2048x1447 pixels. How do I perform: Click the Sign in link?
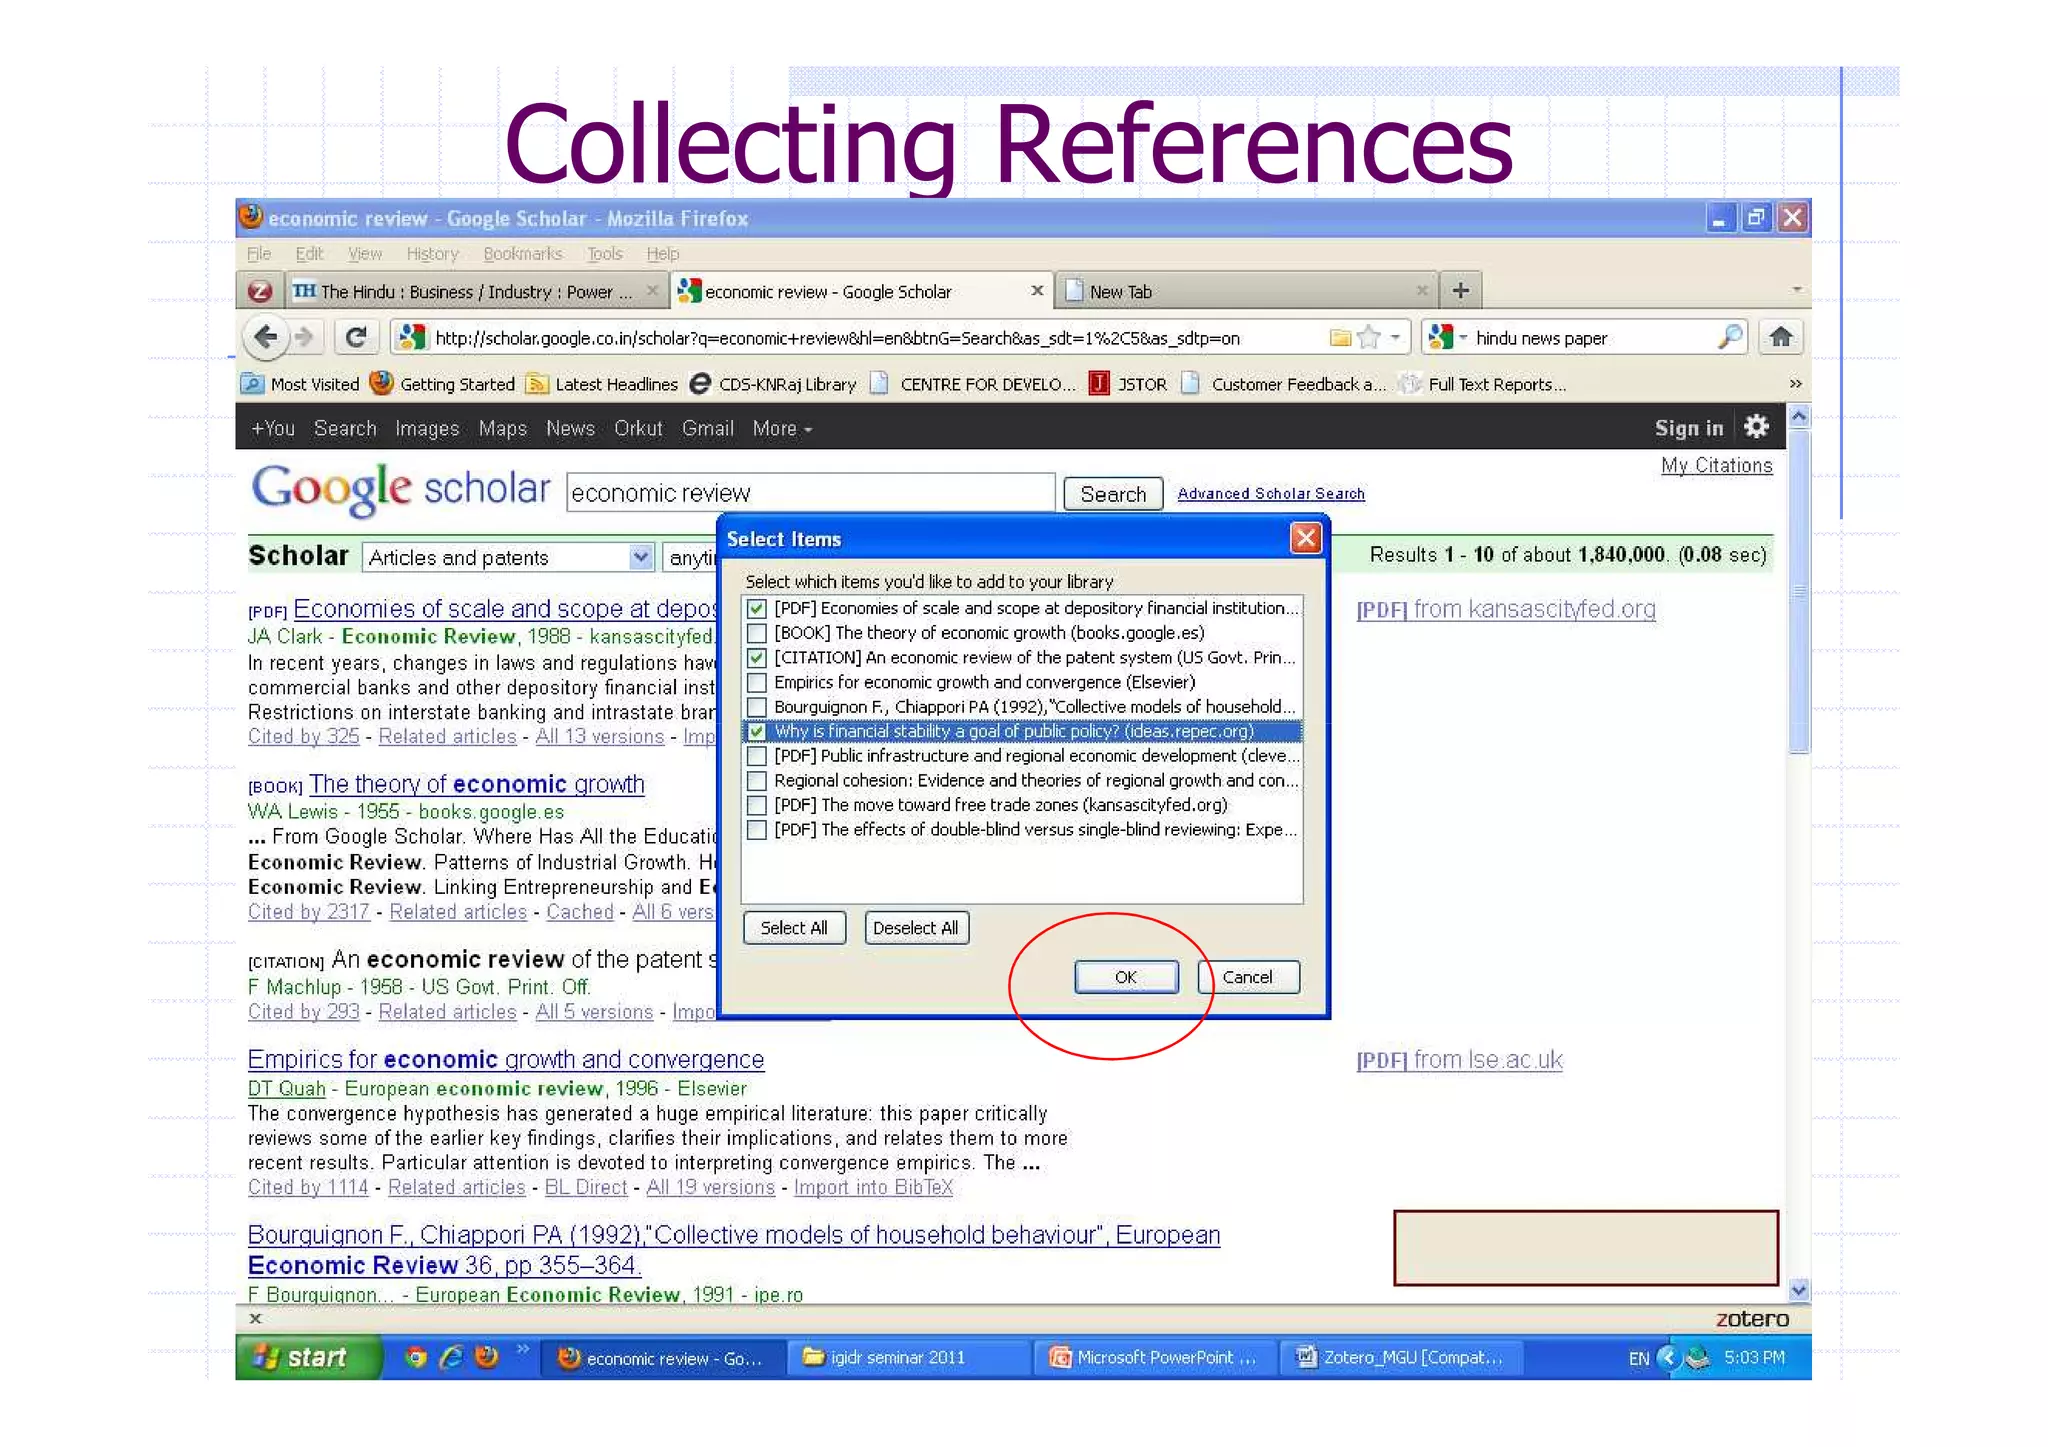click(x=1688, y=428)
